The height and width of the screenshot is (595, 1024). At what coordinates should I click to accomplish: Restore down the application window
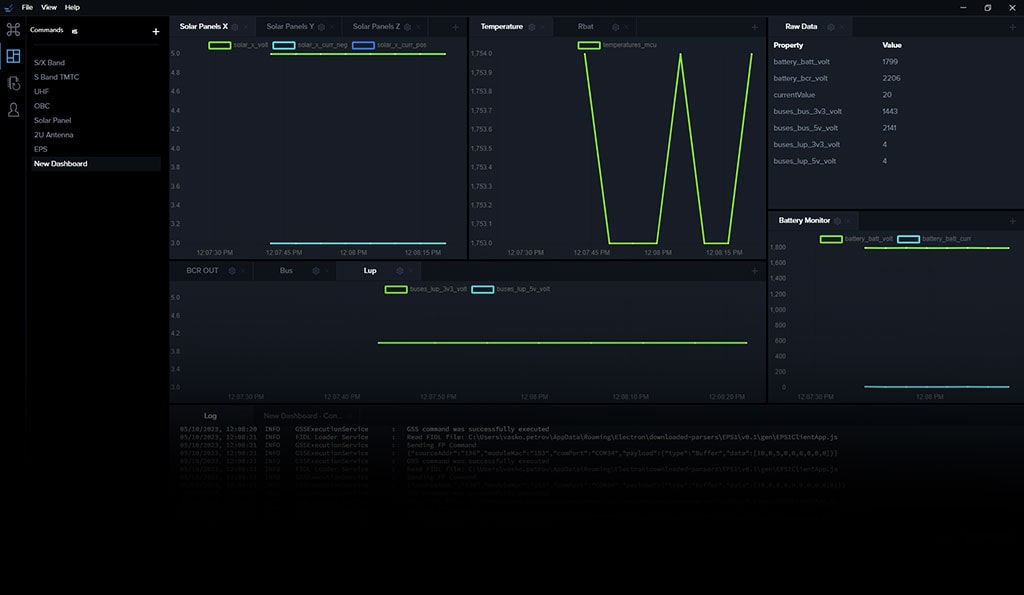(987, 8)
